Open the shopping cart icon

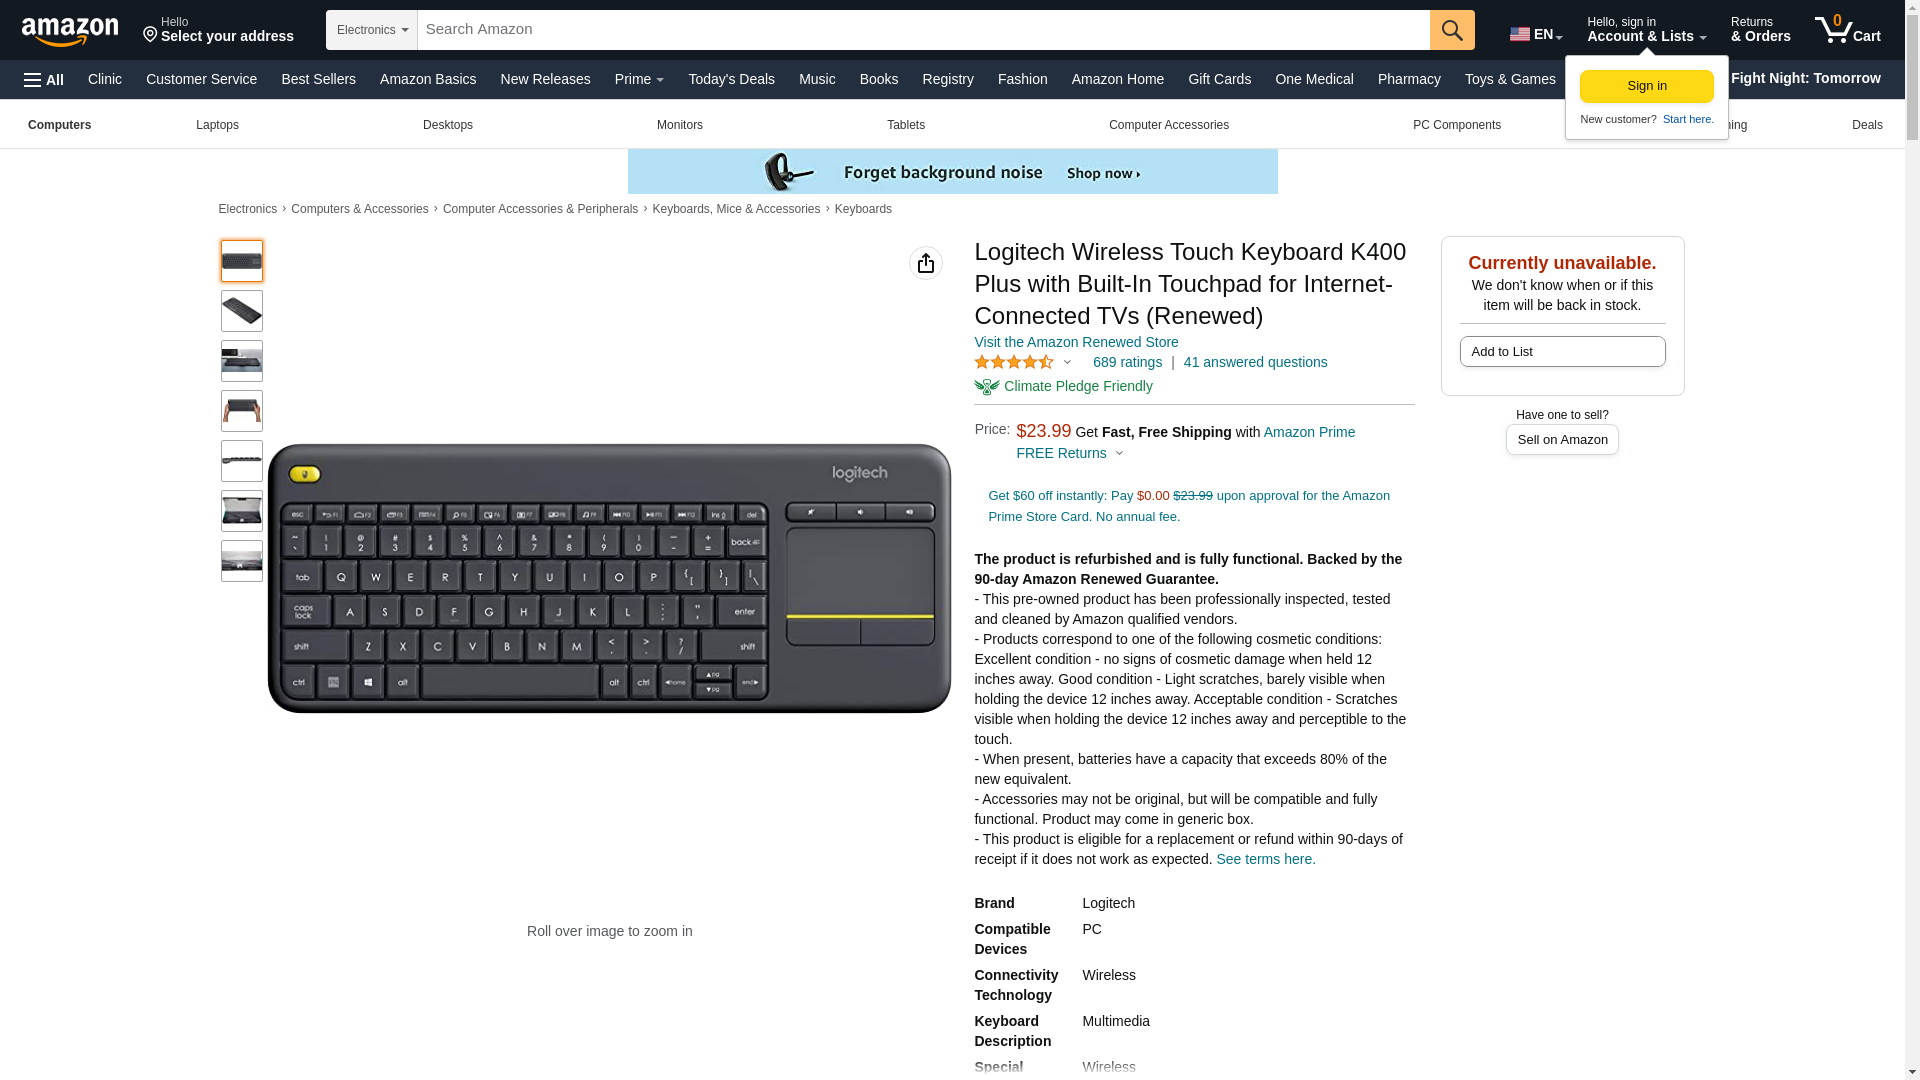(1847, 29)
